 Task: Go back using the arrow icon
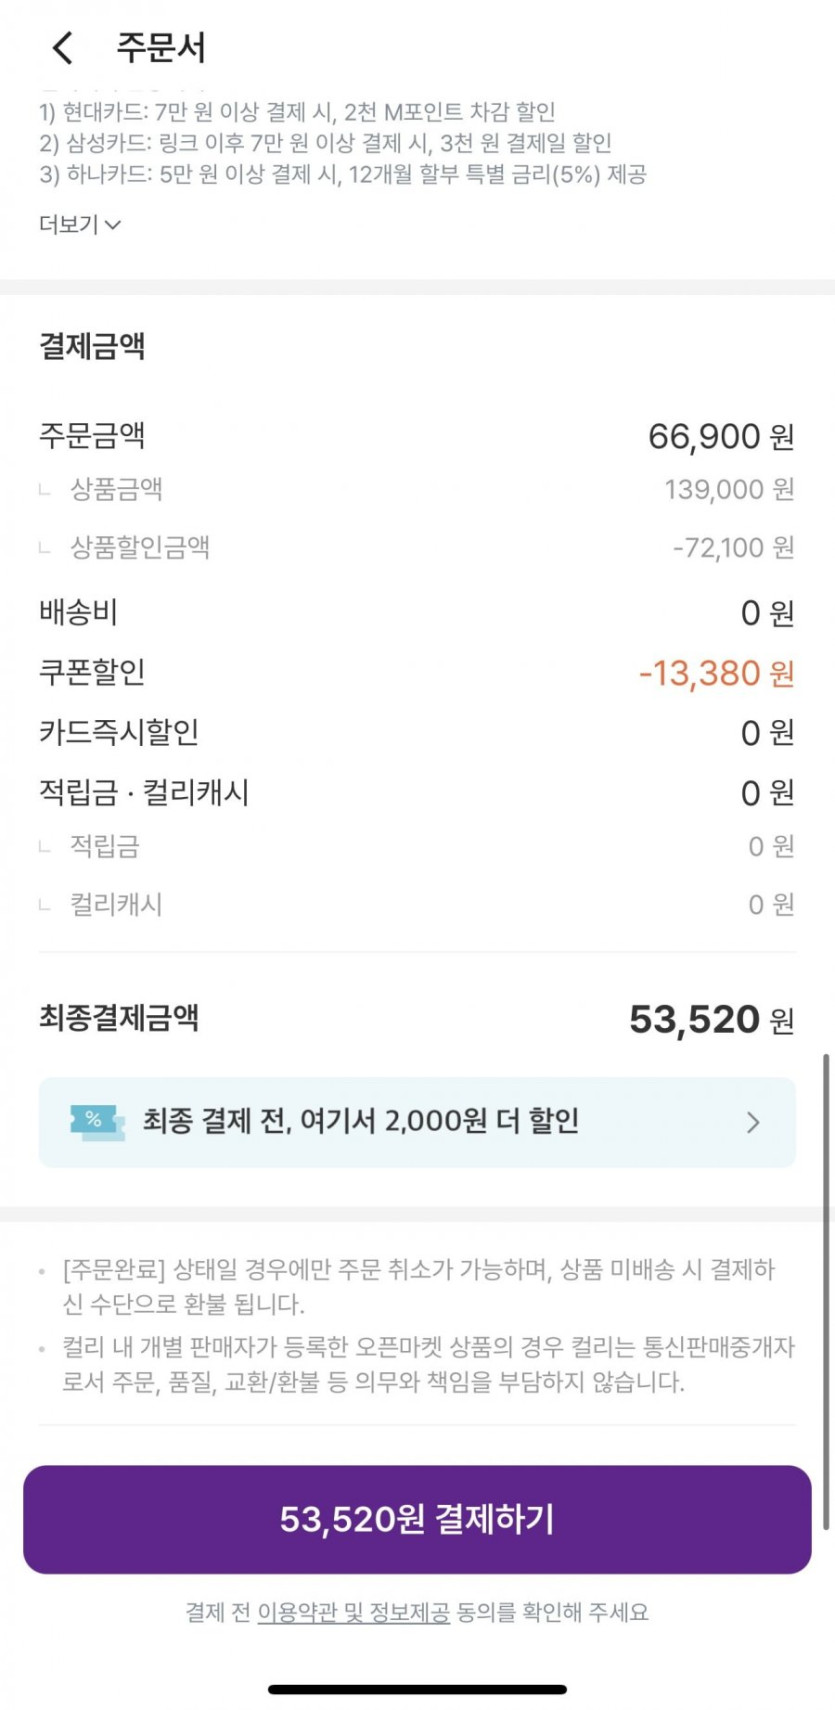pyautogui.click(x=62, y=47)
